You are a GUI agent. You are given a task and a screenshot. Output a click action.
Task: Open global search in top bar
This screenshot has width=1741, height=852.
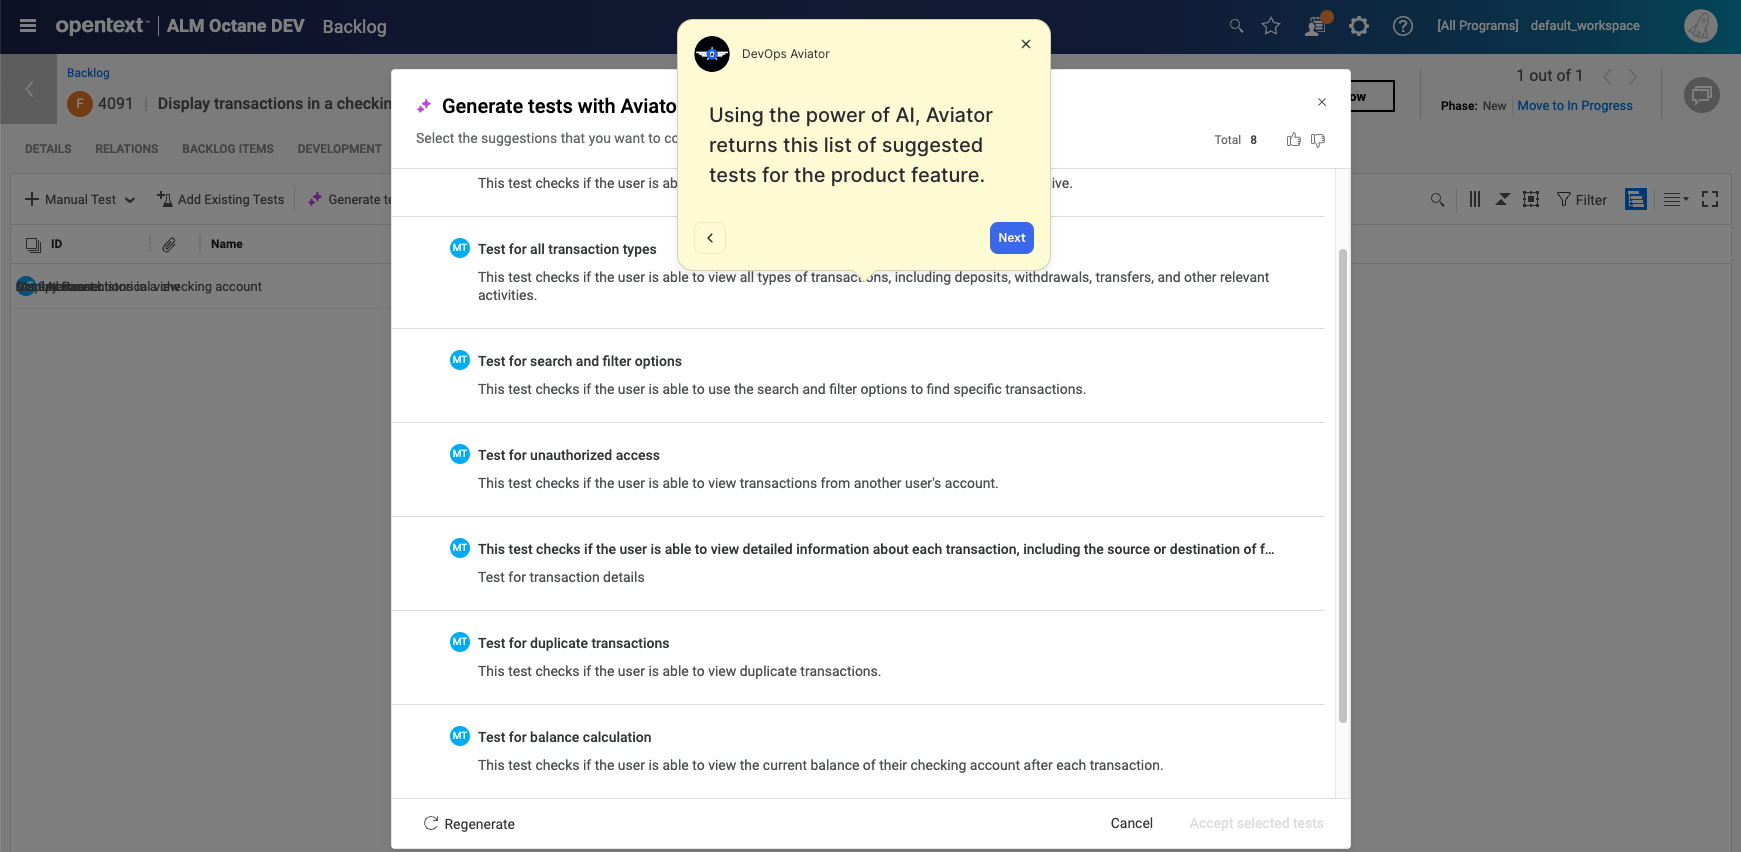click(x=1237, y=26)
